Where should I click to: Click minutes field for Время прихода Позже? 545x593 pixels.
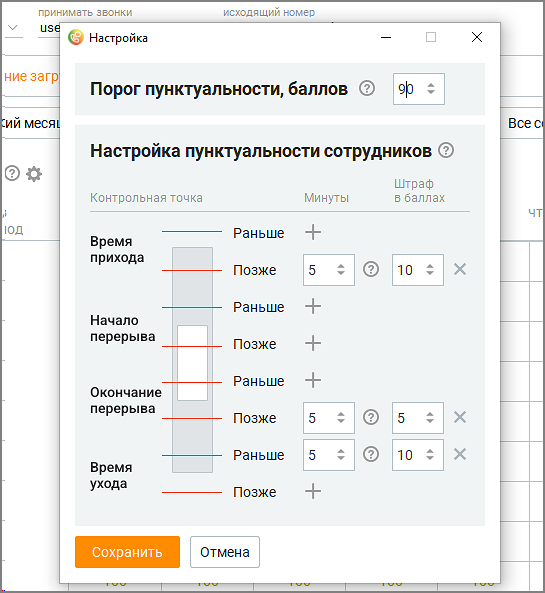pos(329,270)
